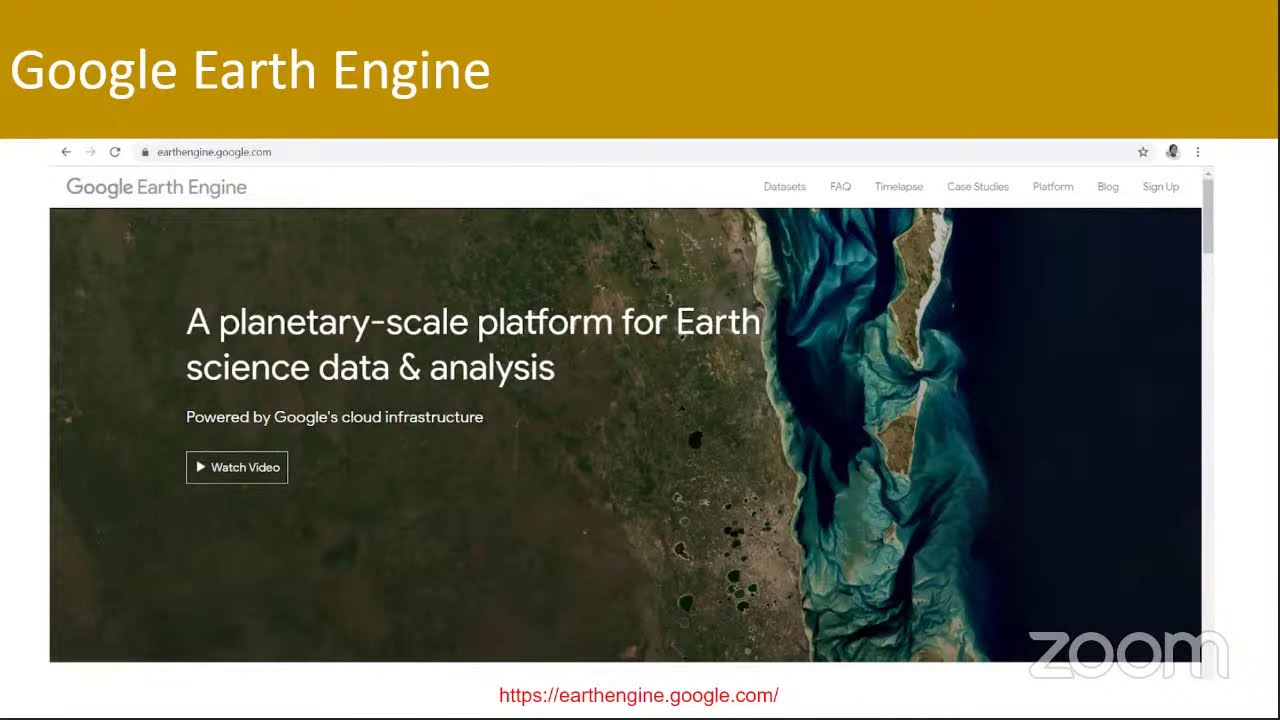Click the Sign Up link
The image size is (1280, 720).
(1161, 187)
